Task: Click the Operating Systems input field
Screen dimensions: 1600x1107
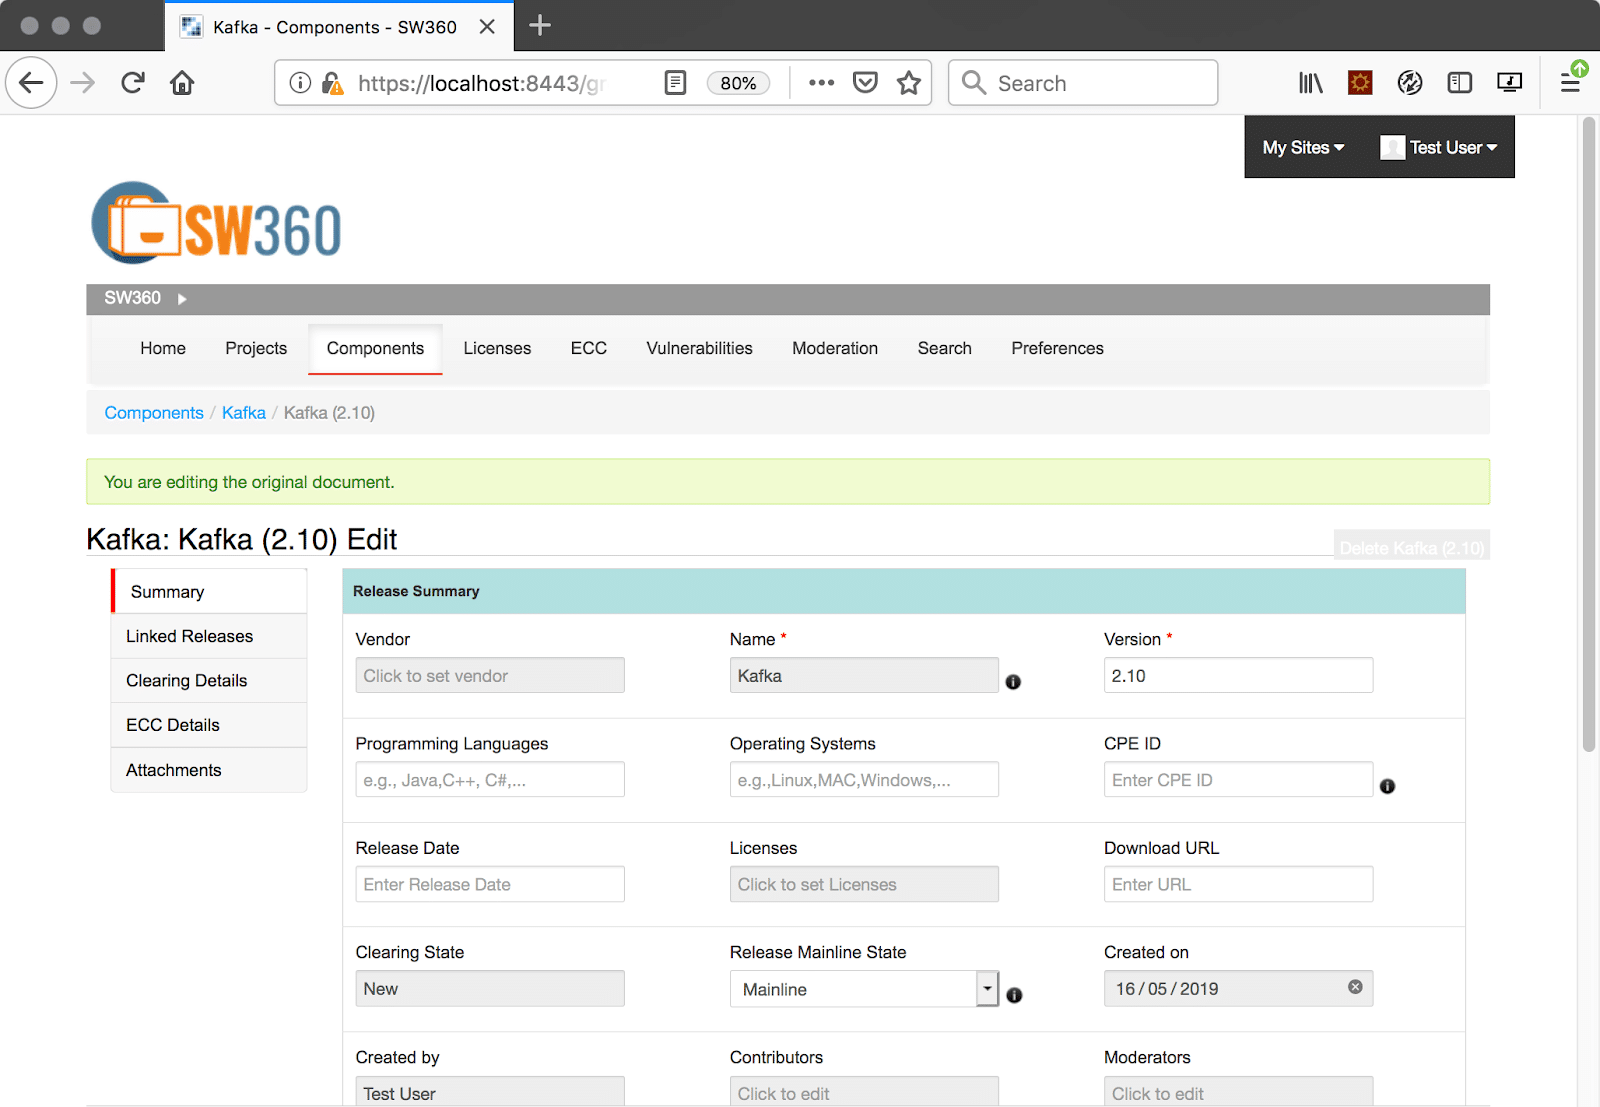Action: (864, 779)
